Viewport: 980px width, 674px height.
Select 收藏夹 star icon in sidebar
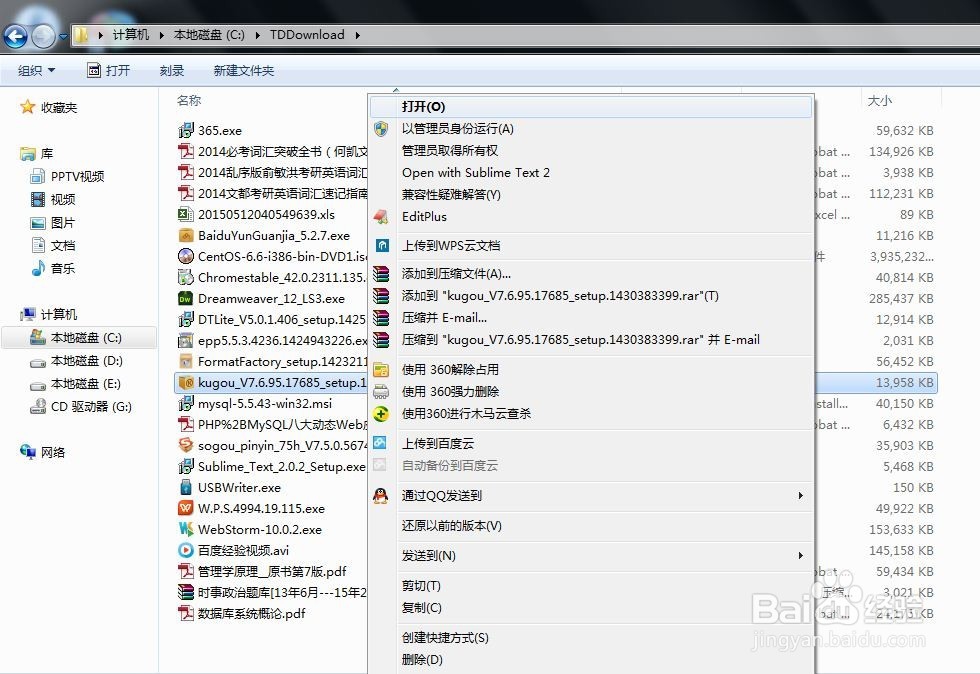(28, 107)
